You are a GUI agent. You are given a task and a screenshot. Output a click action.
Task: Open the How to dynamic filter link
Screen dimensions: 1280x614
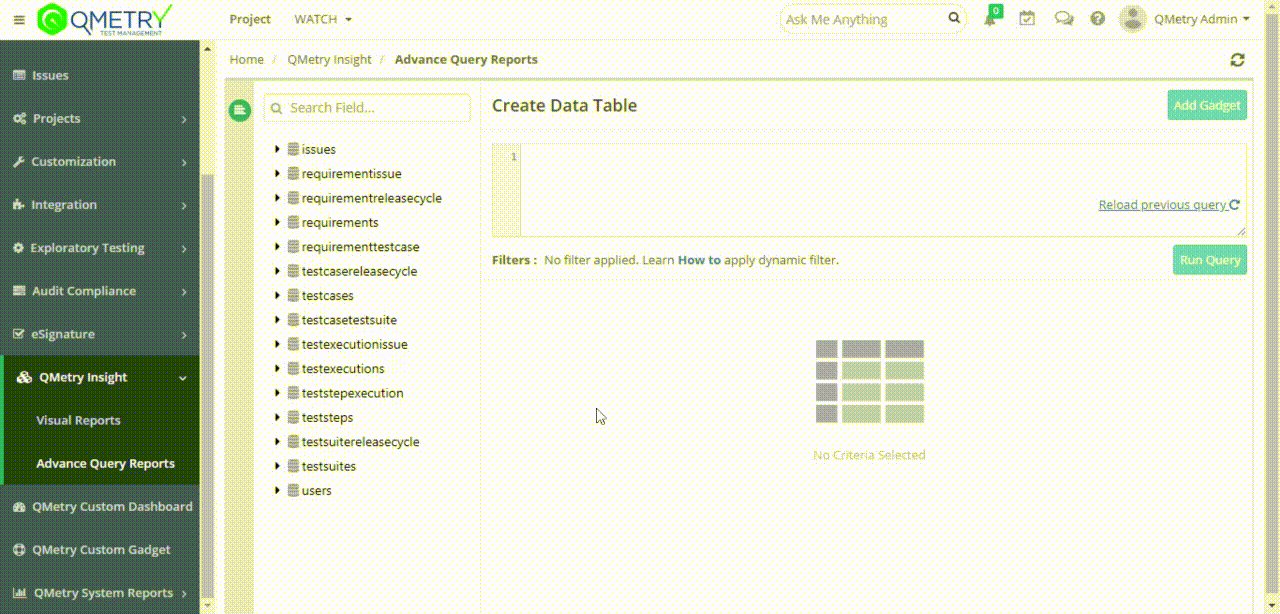pos(699,260)
